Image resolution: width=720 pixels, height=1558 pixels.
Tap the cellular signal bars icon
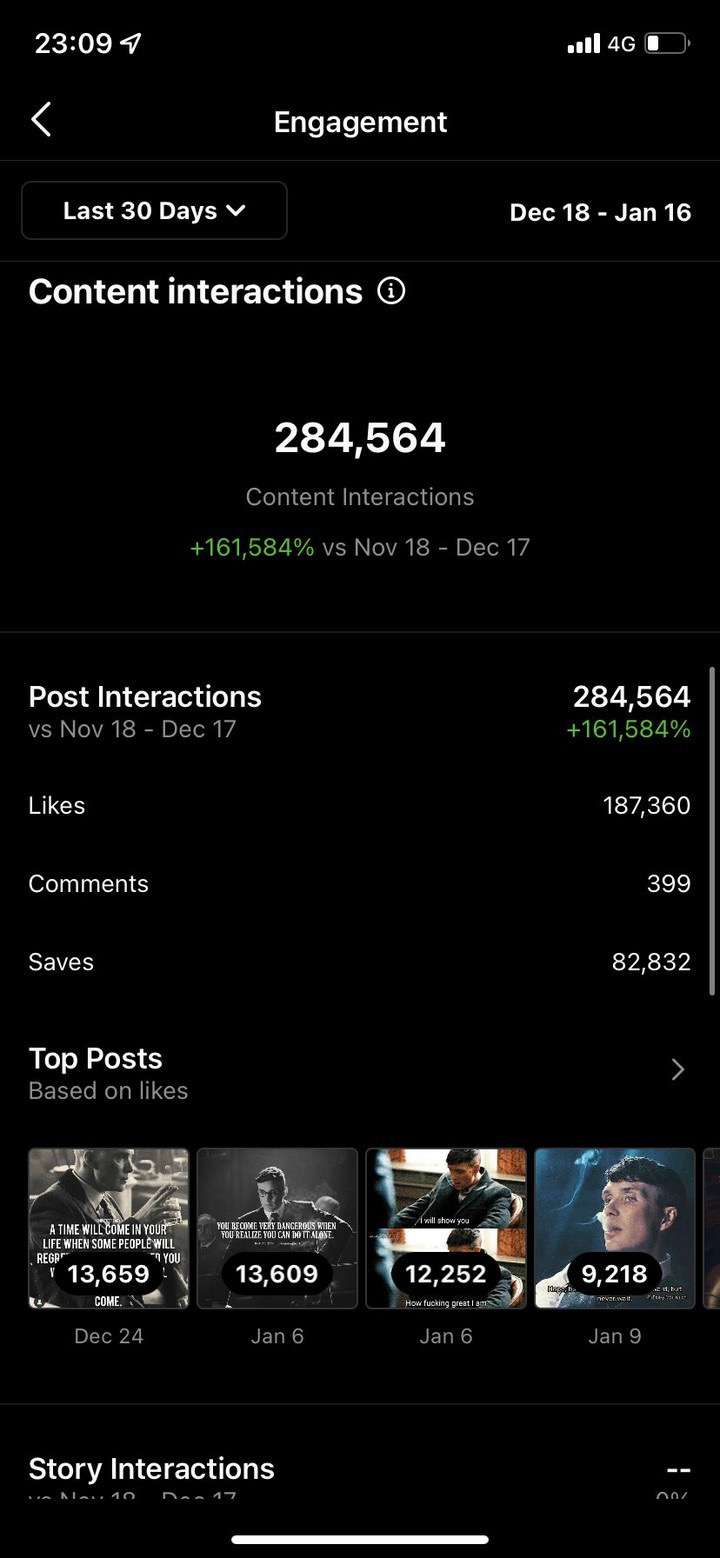point(583,44)
